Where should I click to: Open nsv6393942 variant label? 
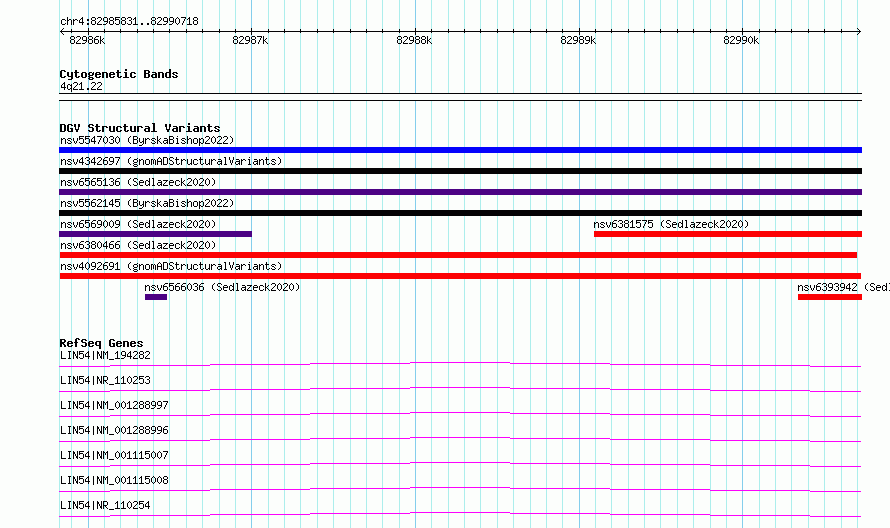click(x=843, y=287)
